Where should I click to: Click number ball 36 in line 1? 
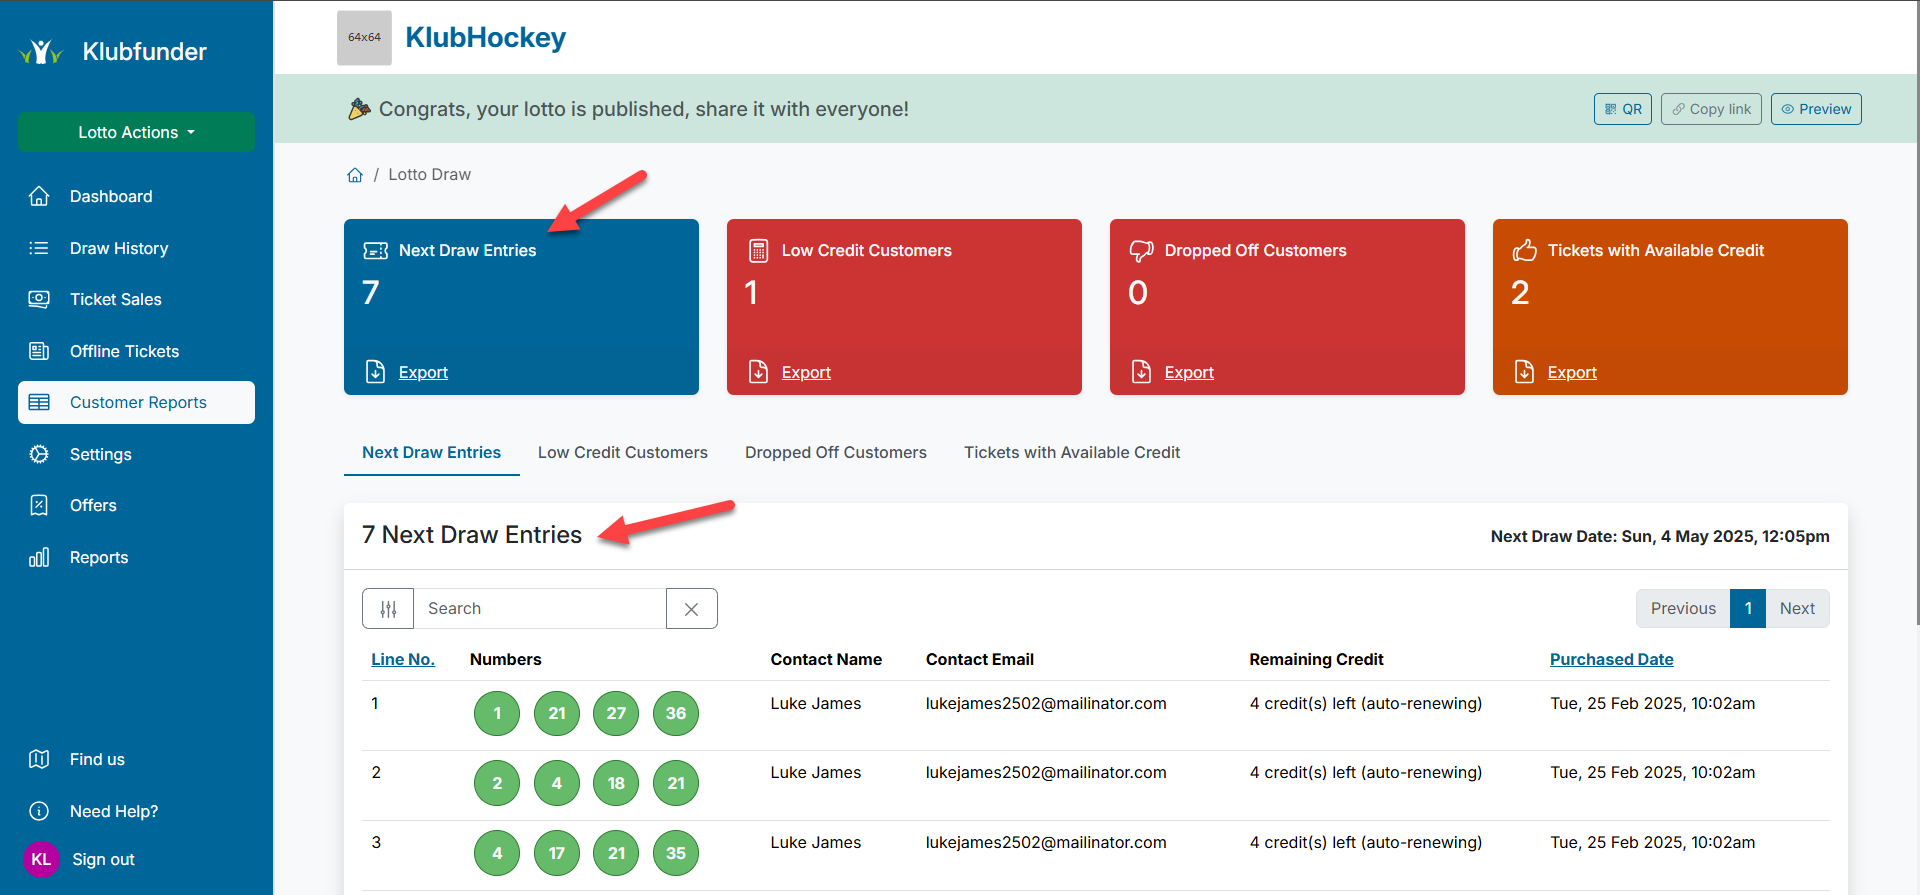(676, 713)
